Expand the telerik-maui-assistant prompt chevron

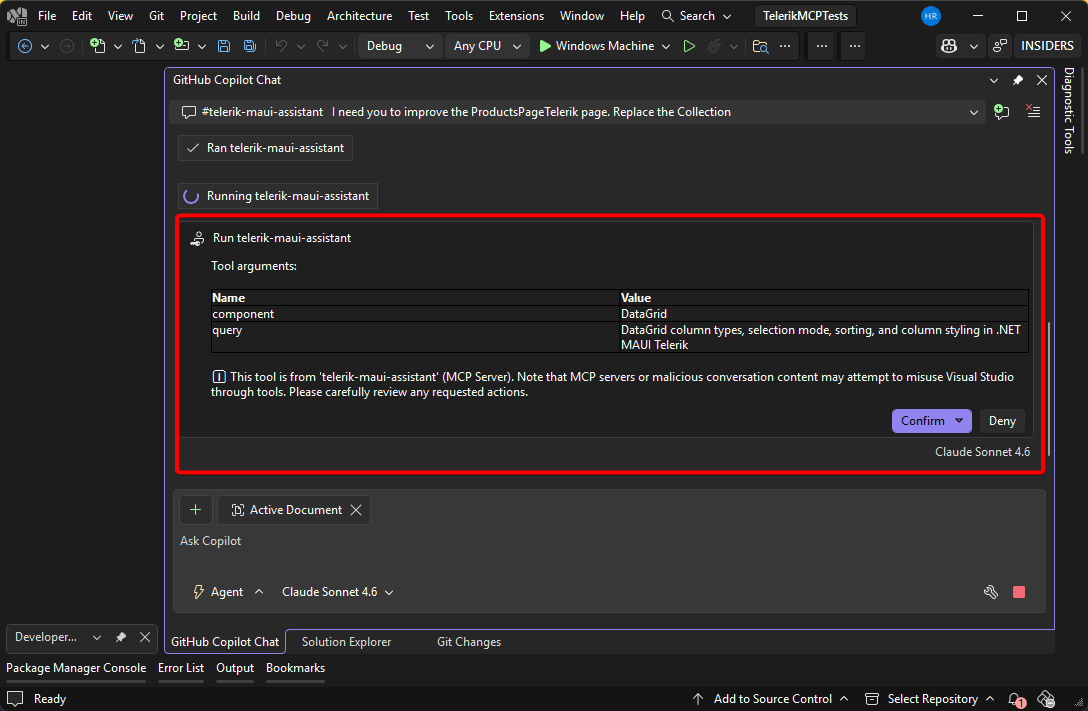click(974, 112)
